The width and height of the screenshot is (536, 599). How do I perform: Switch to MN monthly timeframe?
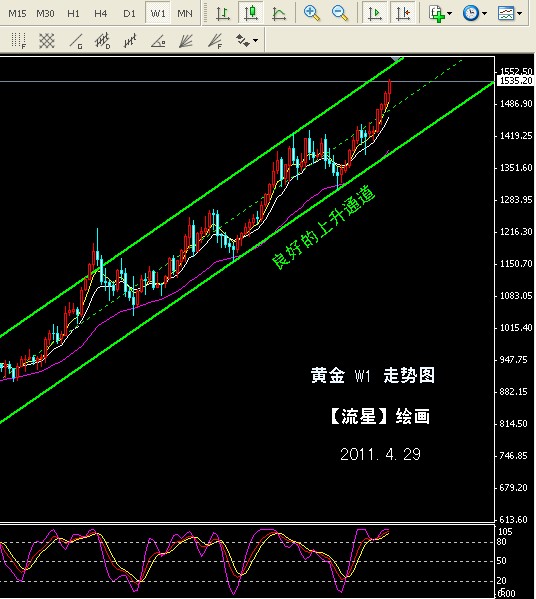click(x=185, y=14)
